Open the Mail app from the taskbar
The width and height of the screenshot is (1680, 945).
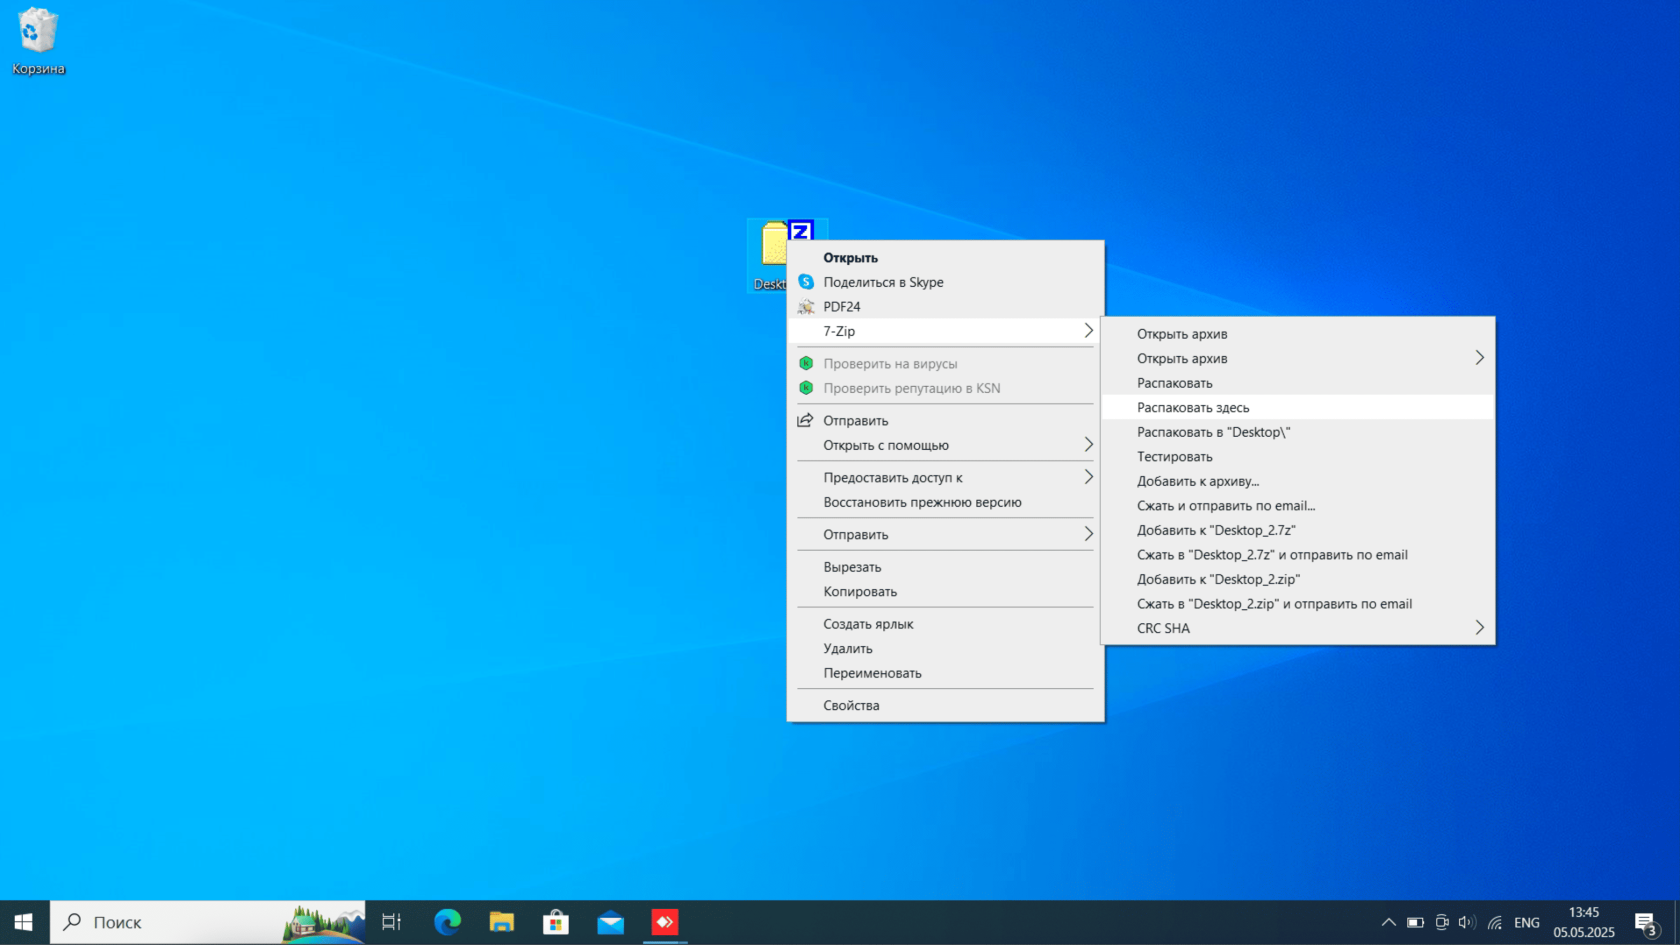[x=610, y=922]
